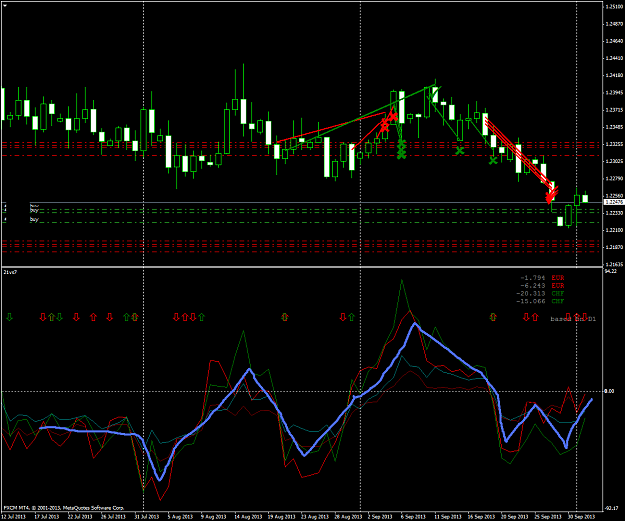Select the thick blue indicator line
The image size is (625, 521).
pos(250,370)
